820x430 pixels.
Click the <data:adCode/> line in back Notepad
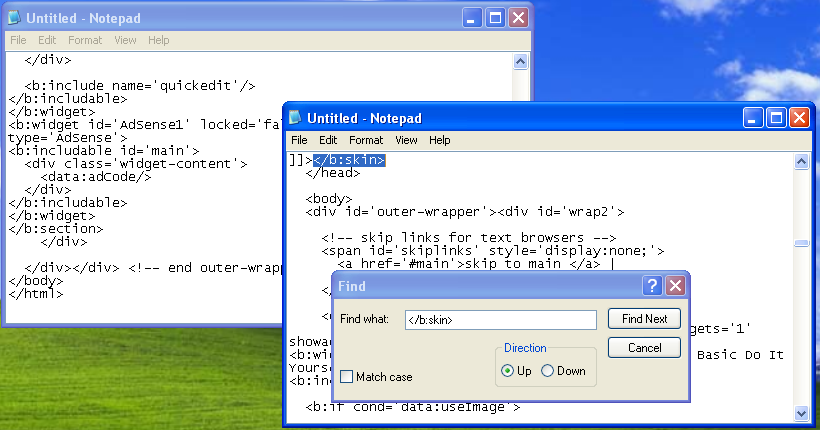96,177
